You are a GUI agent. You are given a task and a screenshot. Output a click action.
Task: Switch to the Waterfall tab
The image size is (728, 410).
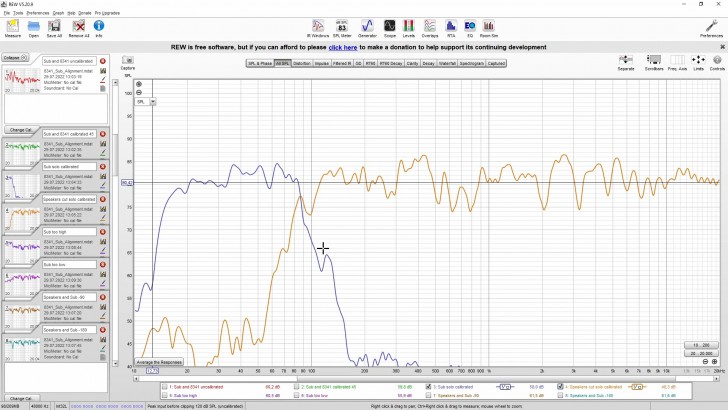pyautogui.click(x=447, y=63)
